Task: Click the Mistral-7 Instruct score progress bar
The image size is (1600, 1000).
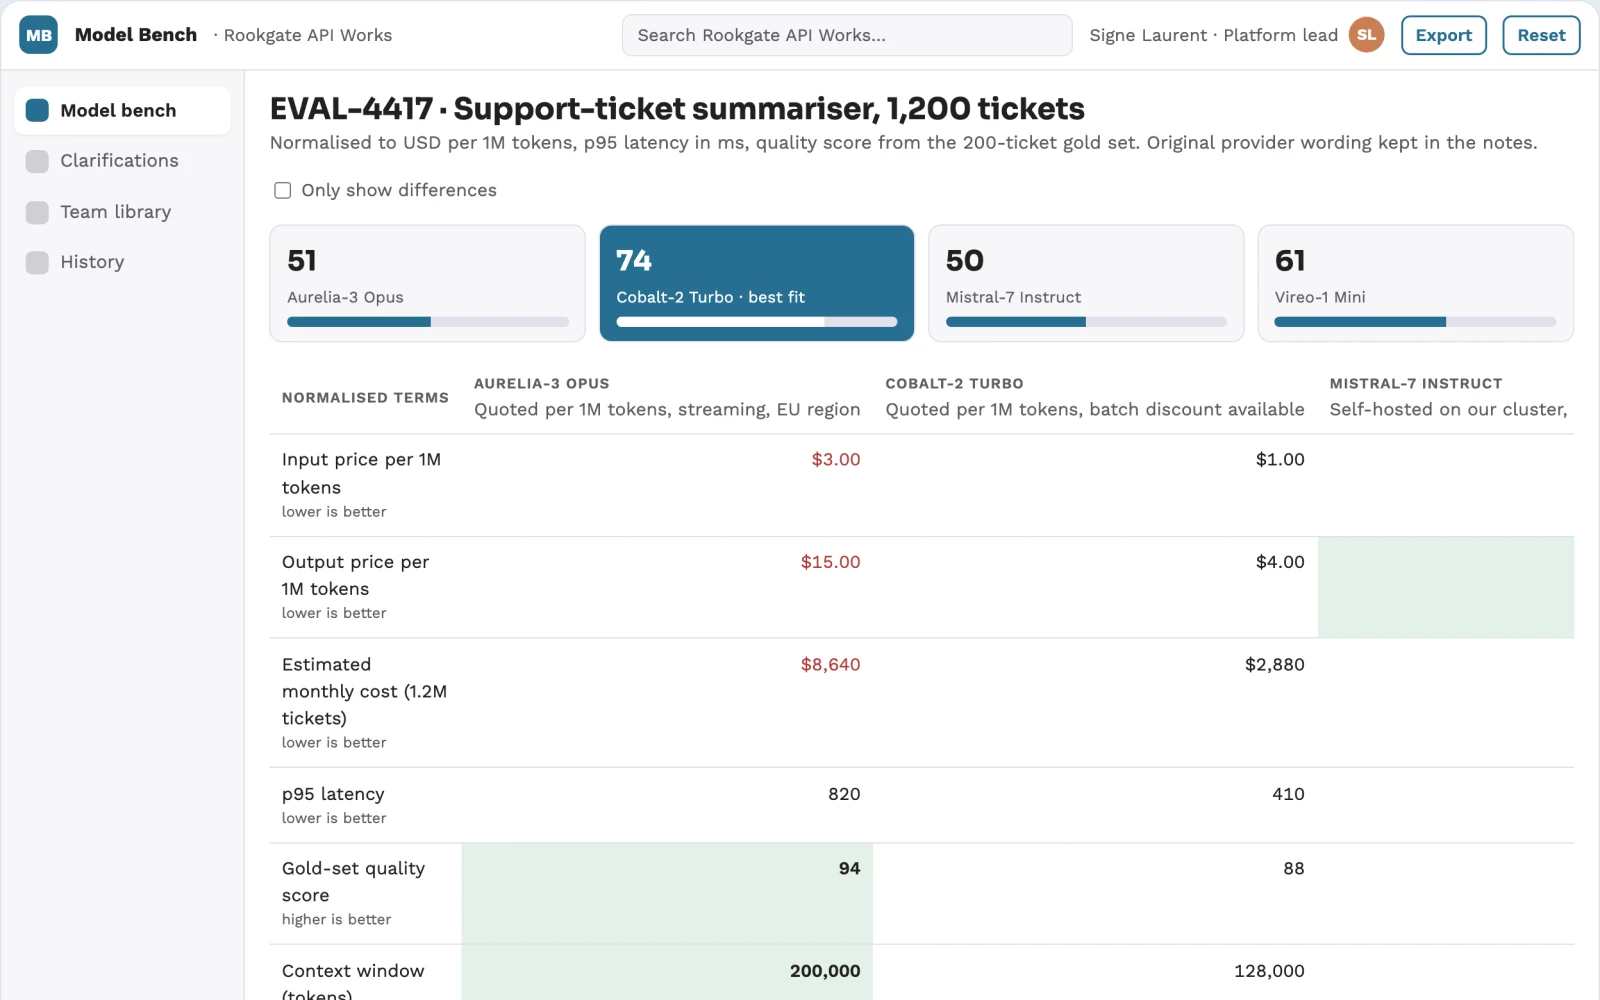Action: click(1086, 322)
